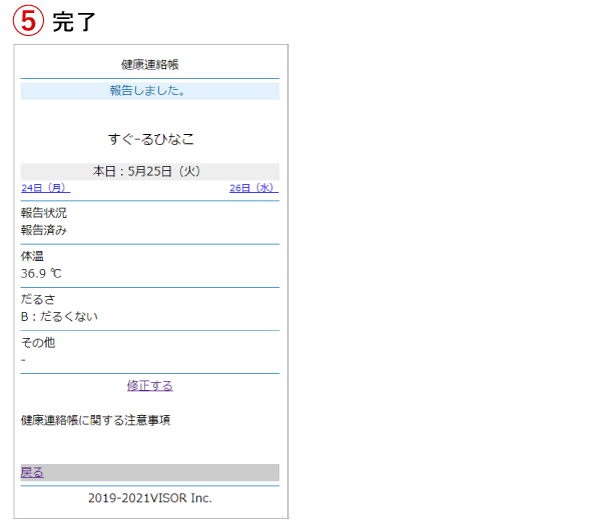
Task: Select the name すぐーるひなこ
Action: [x=151, y=139]
